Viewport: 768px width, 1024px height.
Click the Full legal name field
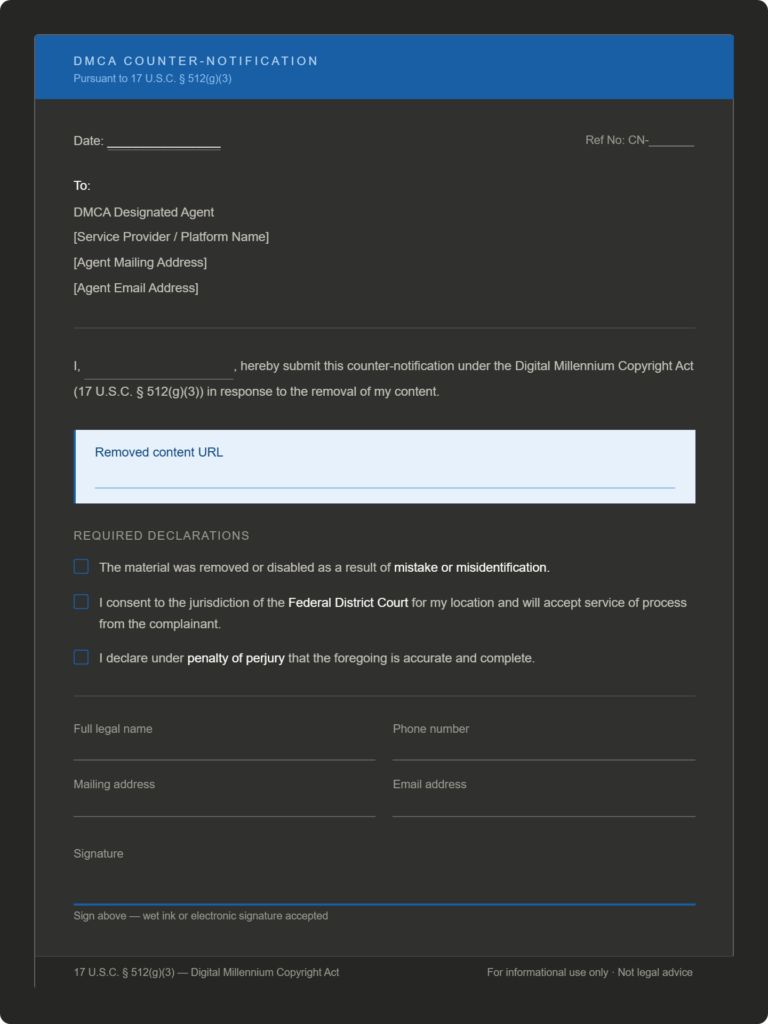pos(224,749)
